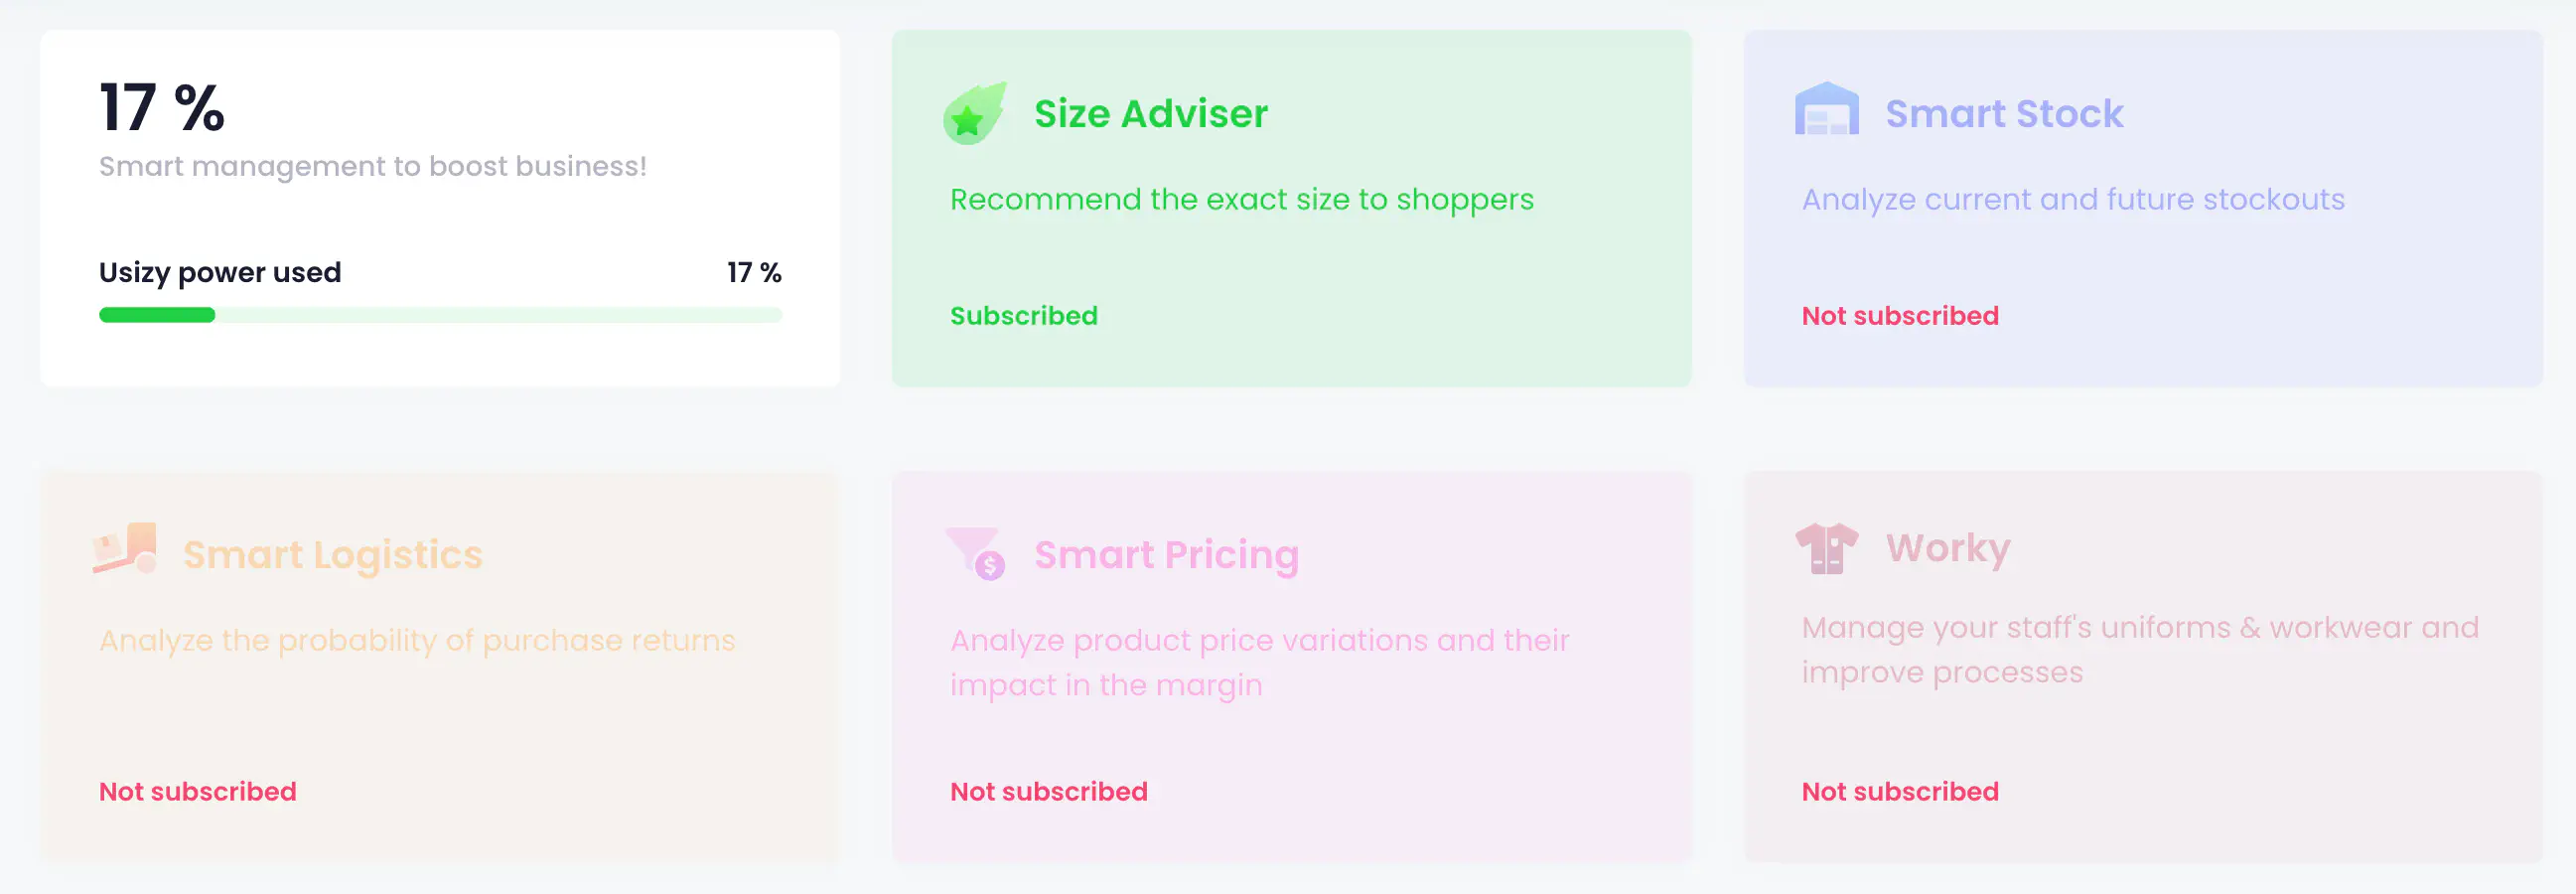2576x894 pixels.
Task: Click the Usizy power used progress bar
Action: click(x=440, y=315)
